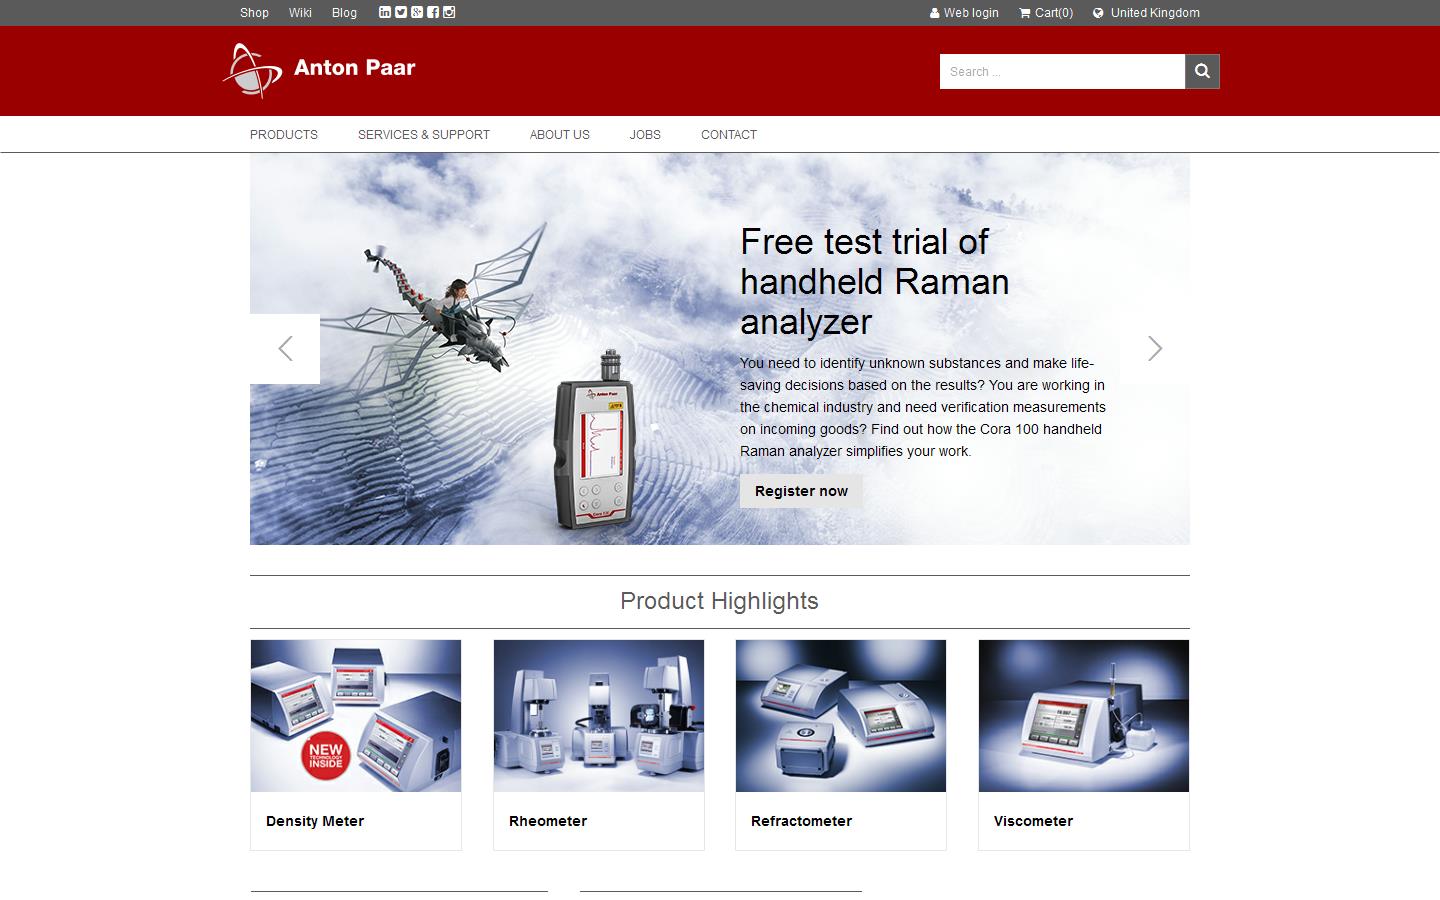View Cart(0) text link

(1054, 13)
